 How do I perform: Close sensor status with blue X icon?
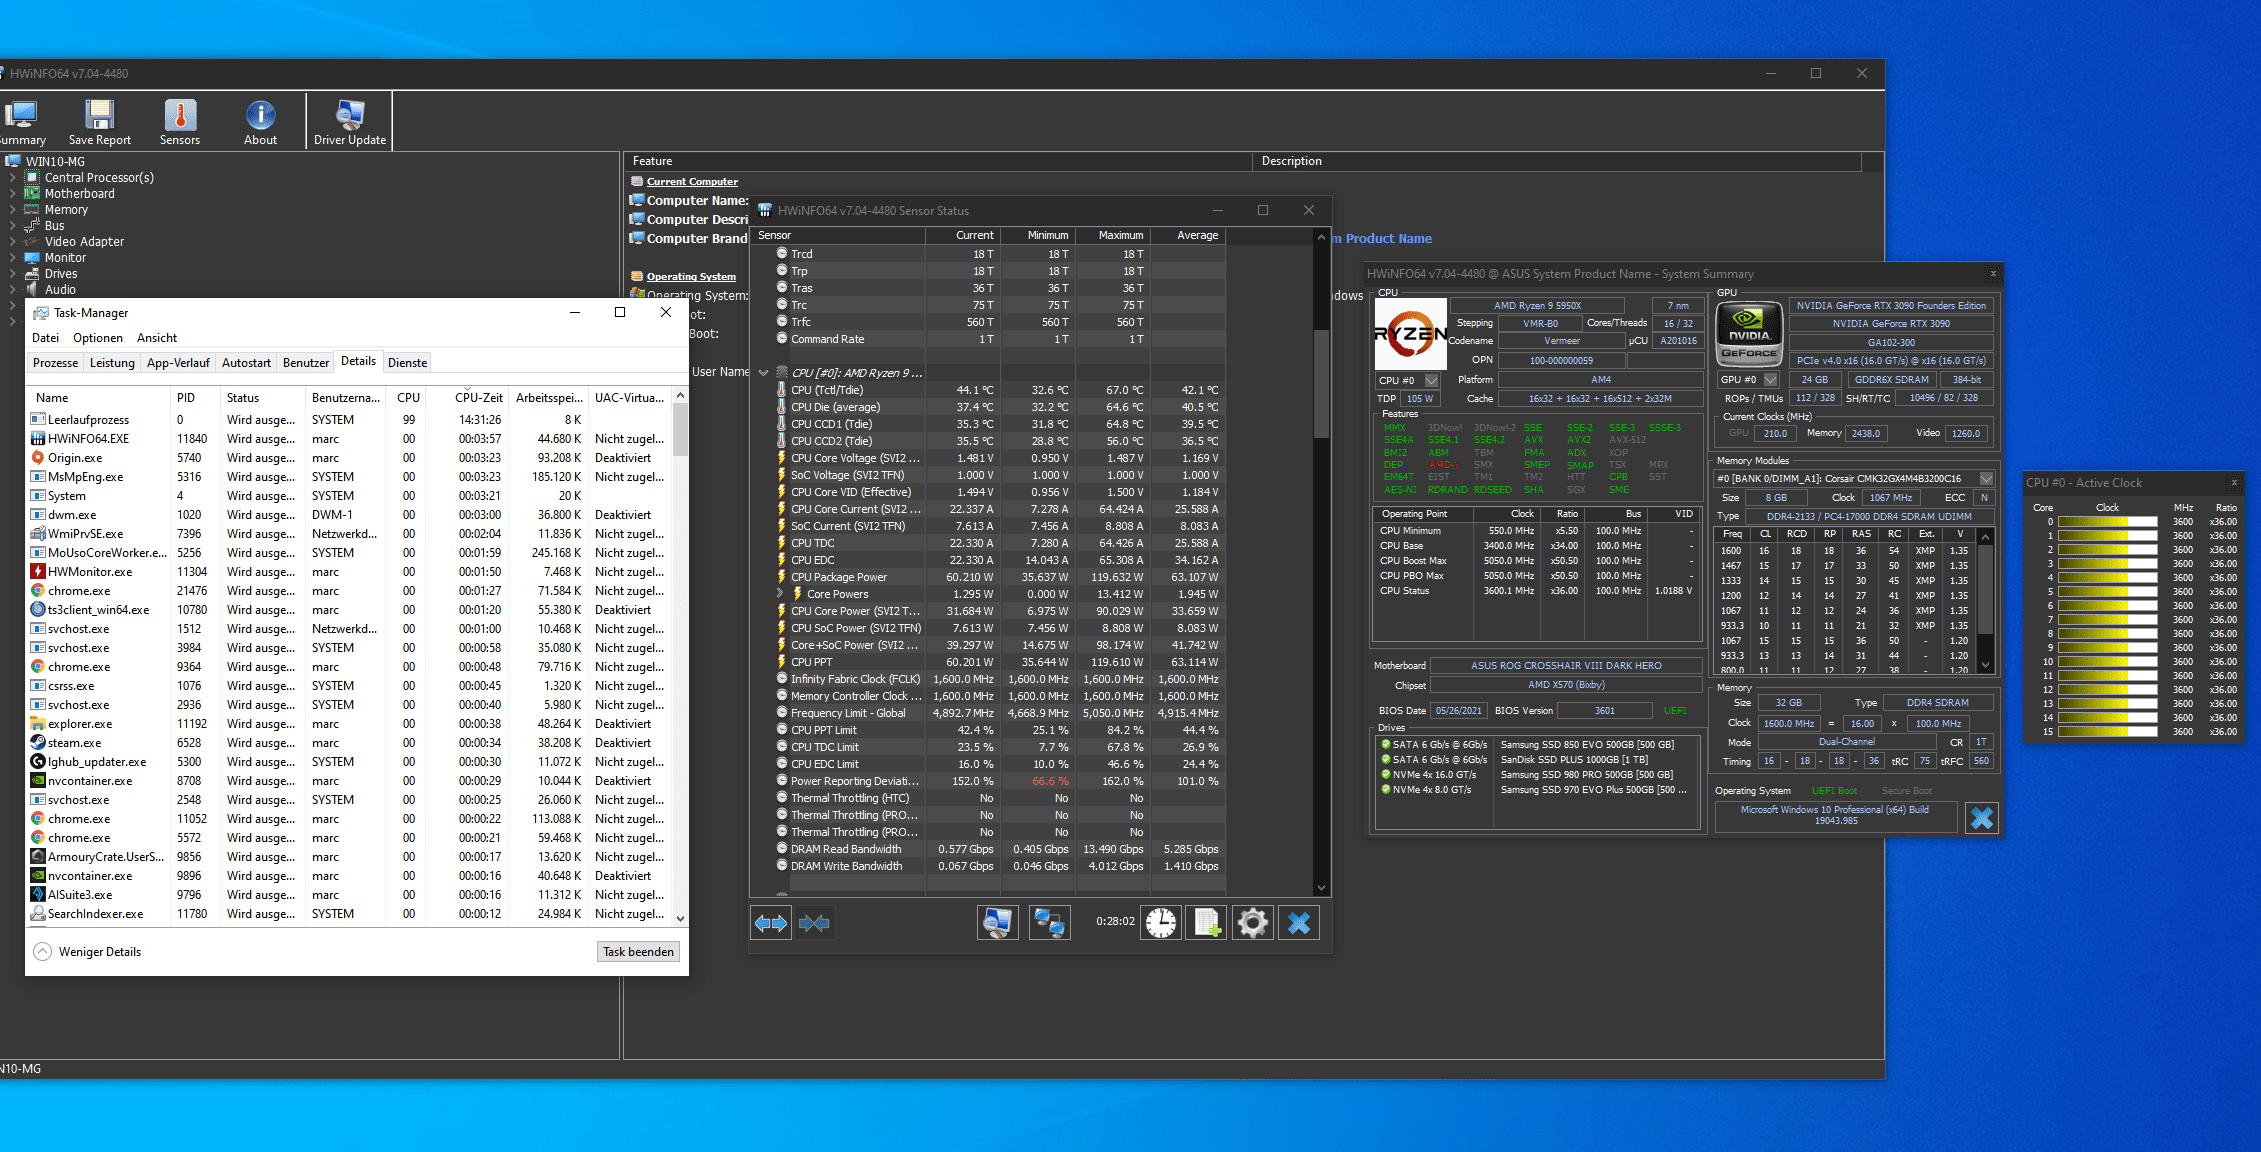point(1299,923)
